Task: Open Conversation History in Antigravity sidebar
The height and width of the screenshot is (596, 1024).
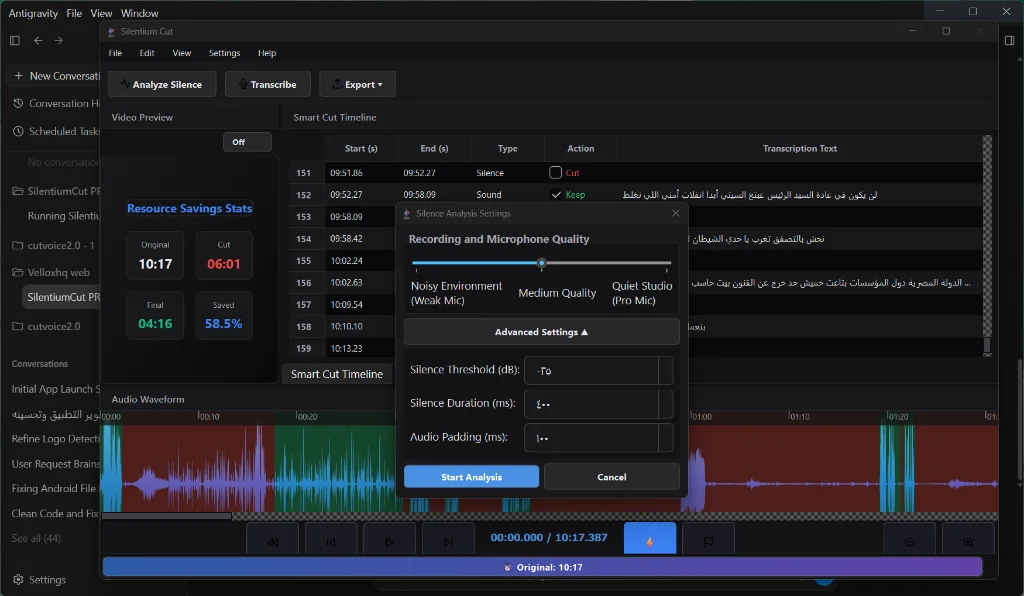Action: click(x=57, y=103)
